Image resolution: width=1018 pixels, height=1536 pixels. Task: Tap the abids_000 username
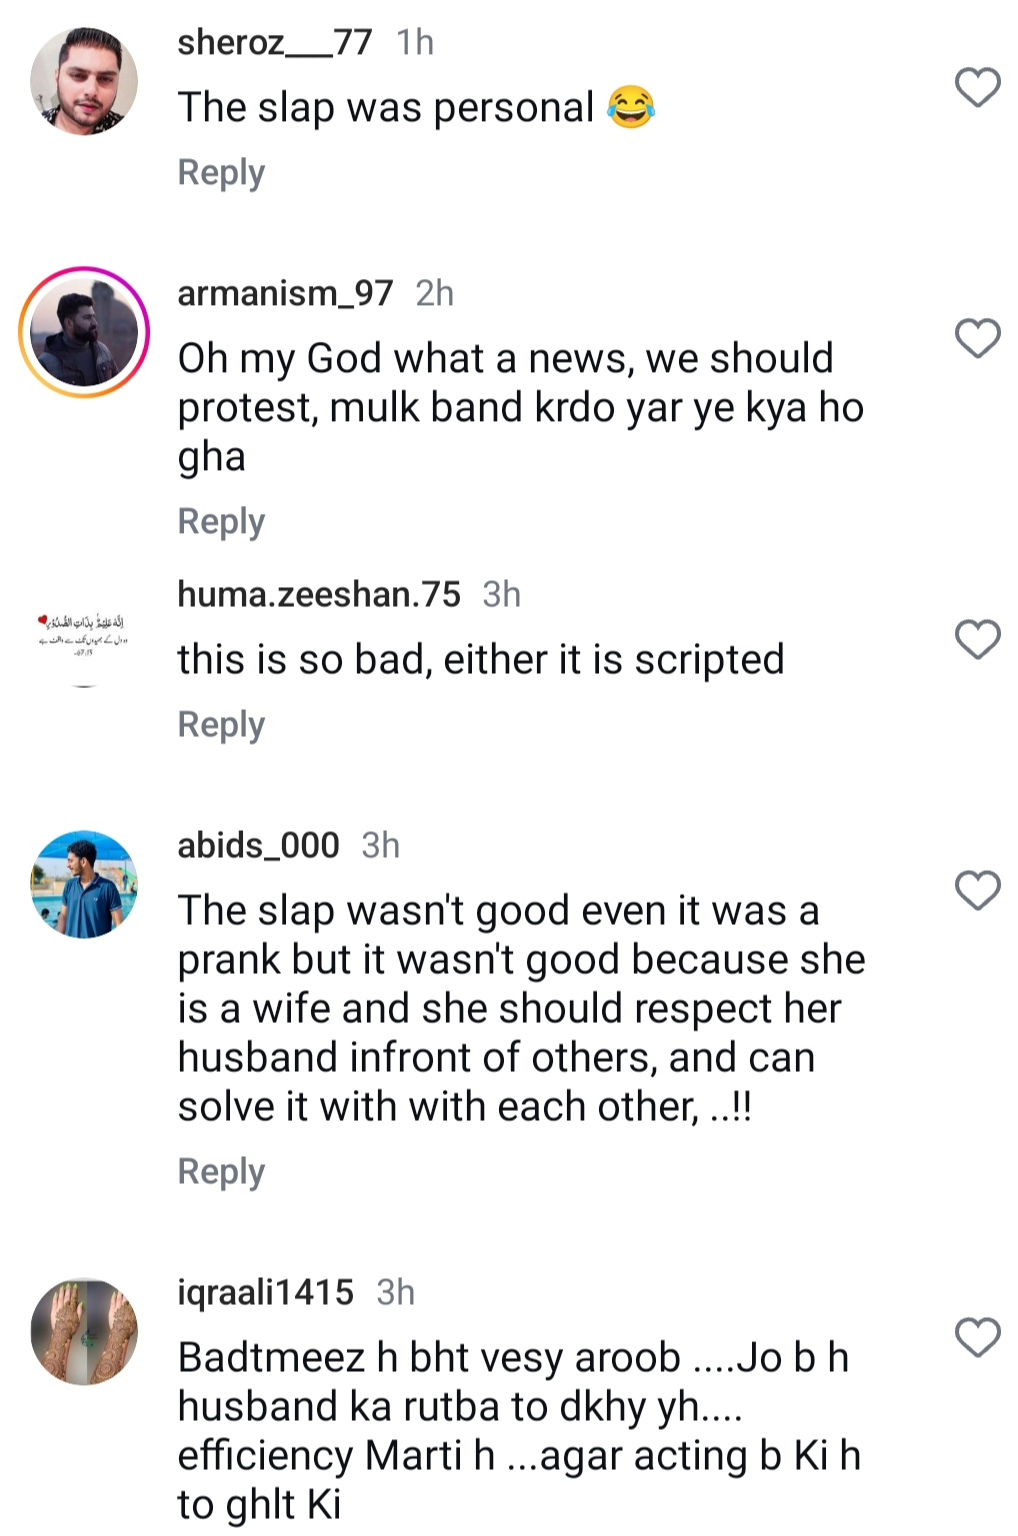[258, 845]
